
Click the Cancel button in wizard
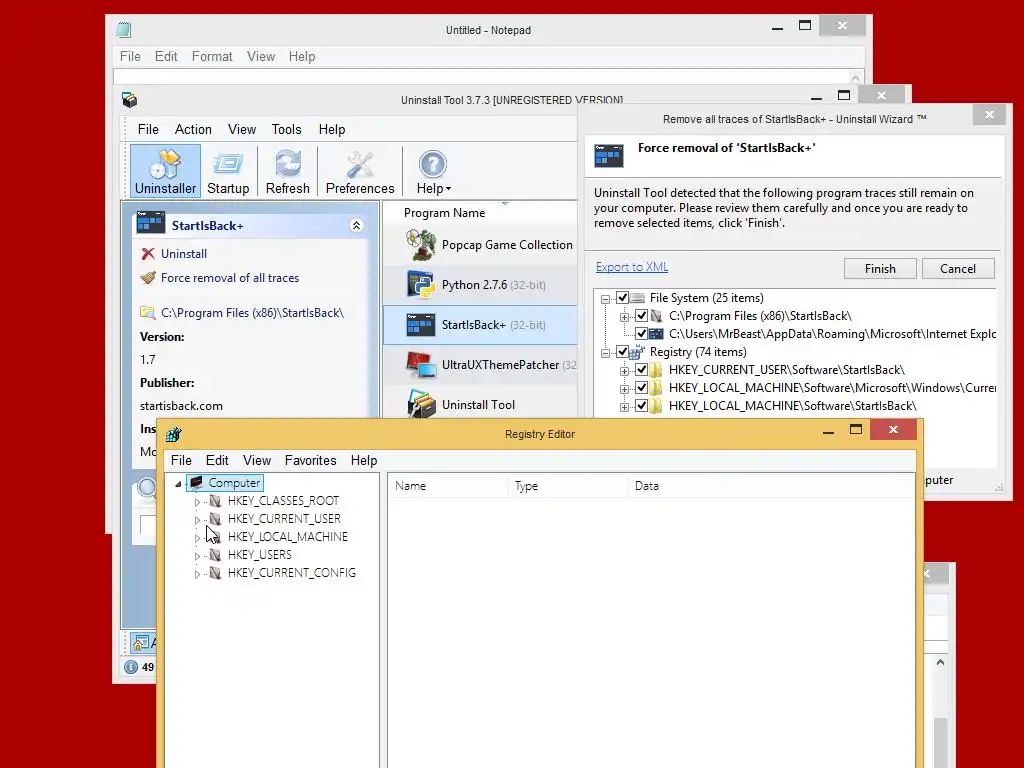[x=957, y=268]
